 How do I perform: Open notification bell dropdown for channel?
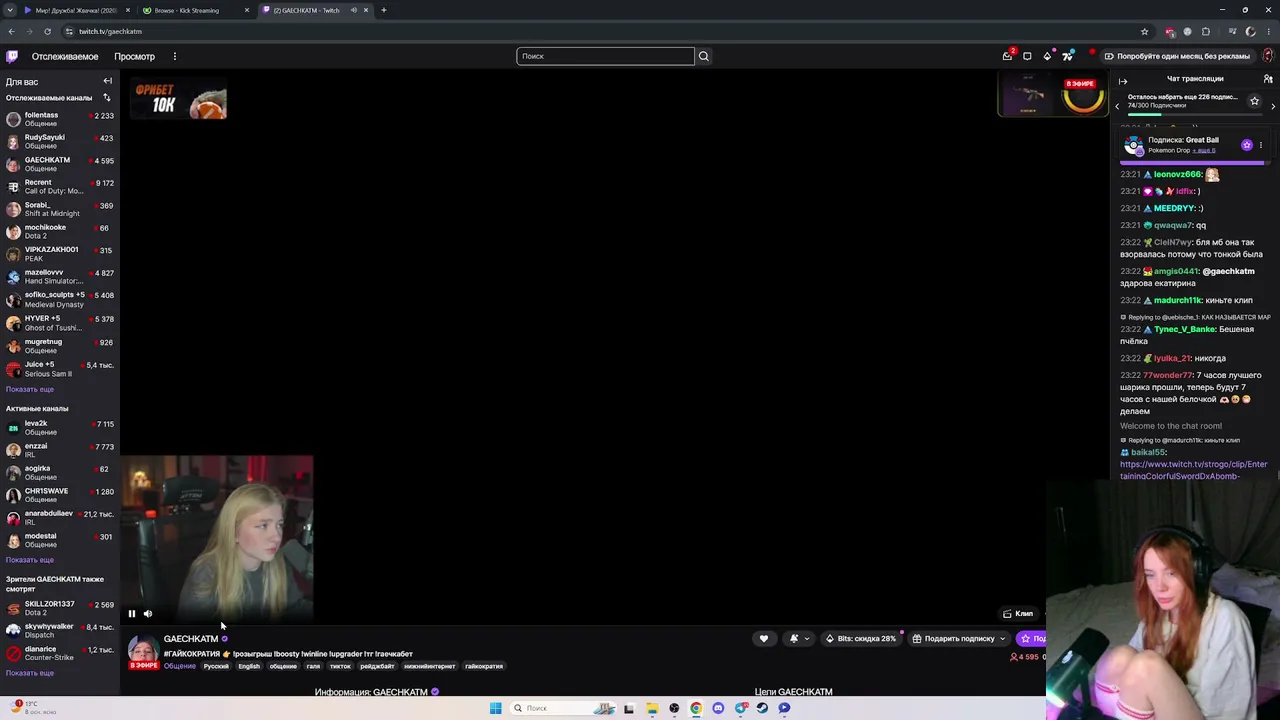point(798,639)
